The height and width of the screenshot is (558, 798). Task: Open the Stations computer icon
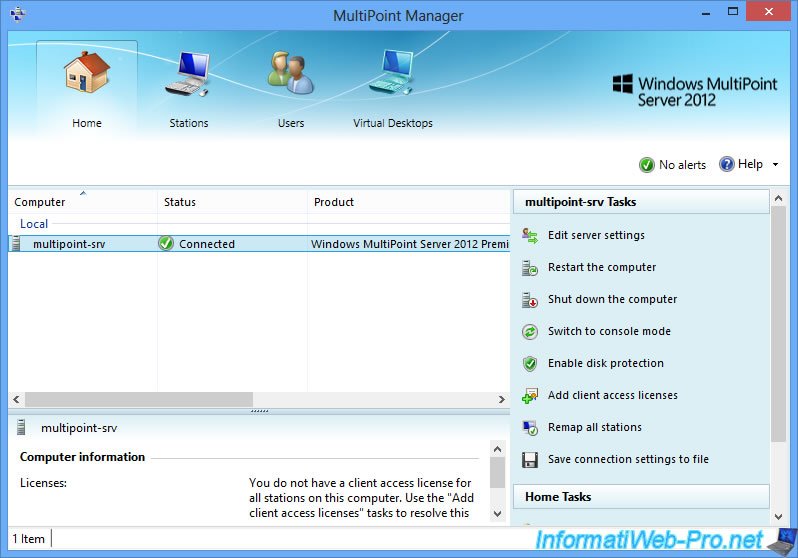click(x=188, y=73)
